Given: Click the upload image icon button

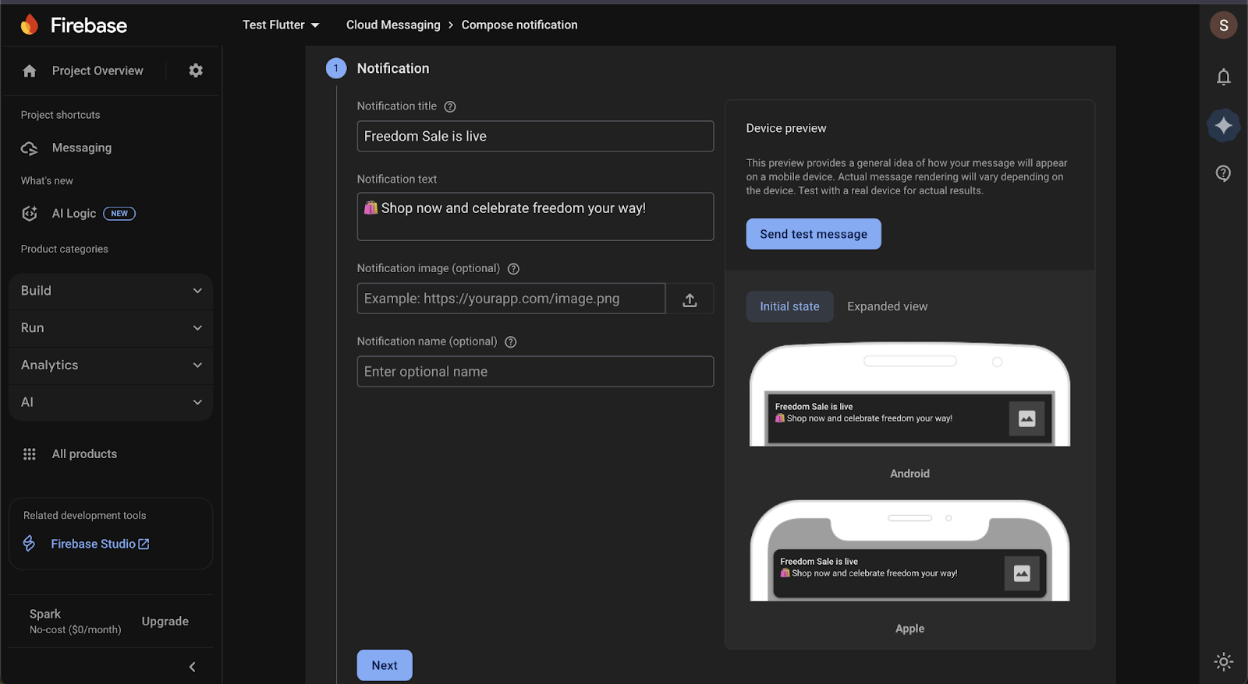Looking at the screenshot, I should (x=690, y=299).
